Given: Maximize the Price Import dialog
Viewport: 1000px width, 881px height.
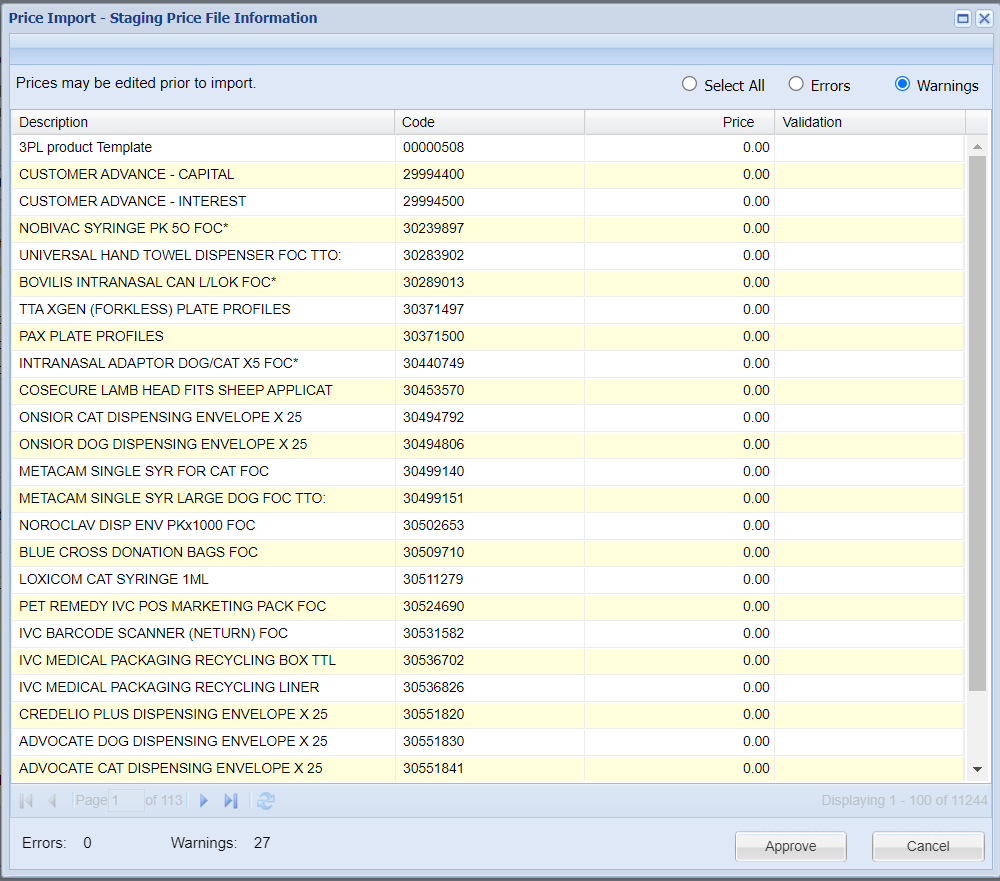Looking at the screenshot, I should pyautogui.click(x=963, y=18).
